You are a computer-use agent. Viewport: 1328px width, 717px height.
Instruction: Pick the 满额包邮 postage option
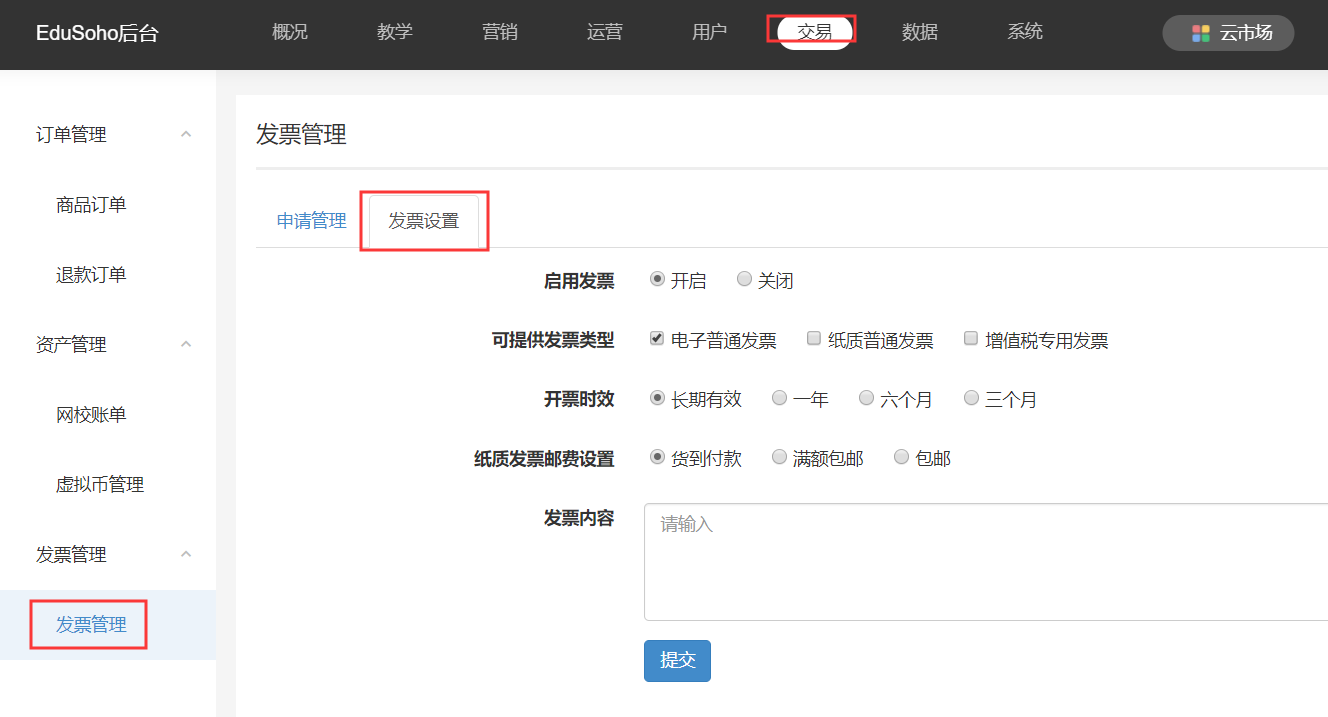(x=780, y=457)
